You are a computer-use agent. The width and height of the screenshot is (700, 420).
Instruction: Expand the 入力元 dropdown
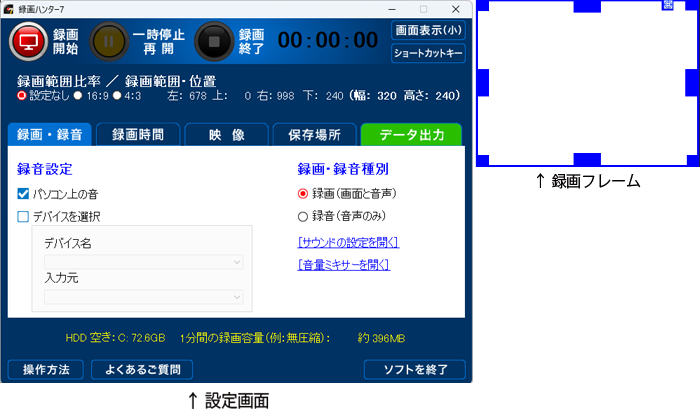click(143, 296)
